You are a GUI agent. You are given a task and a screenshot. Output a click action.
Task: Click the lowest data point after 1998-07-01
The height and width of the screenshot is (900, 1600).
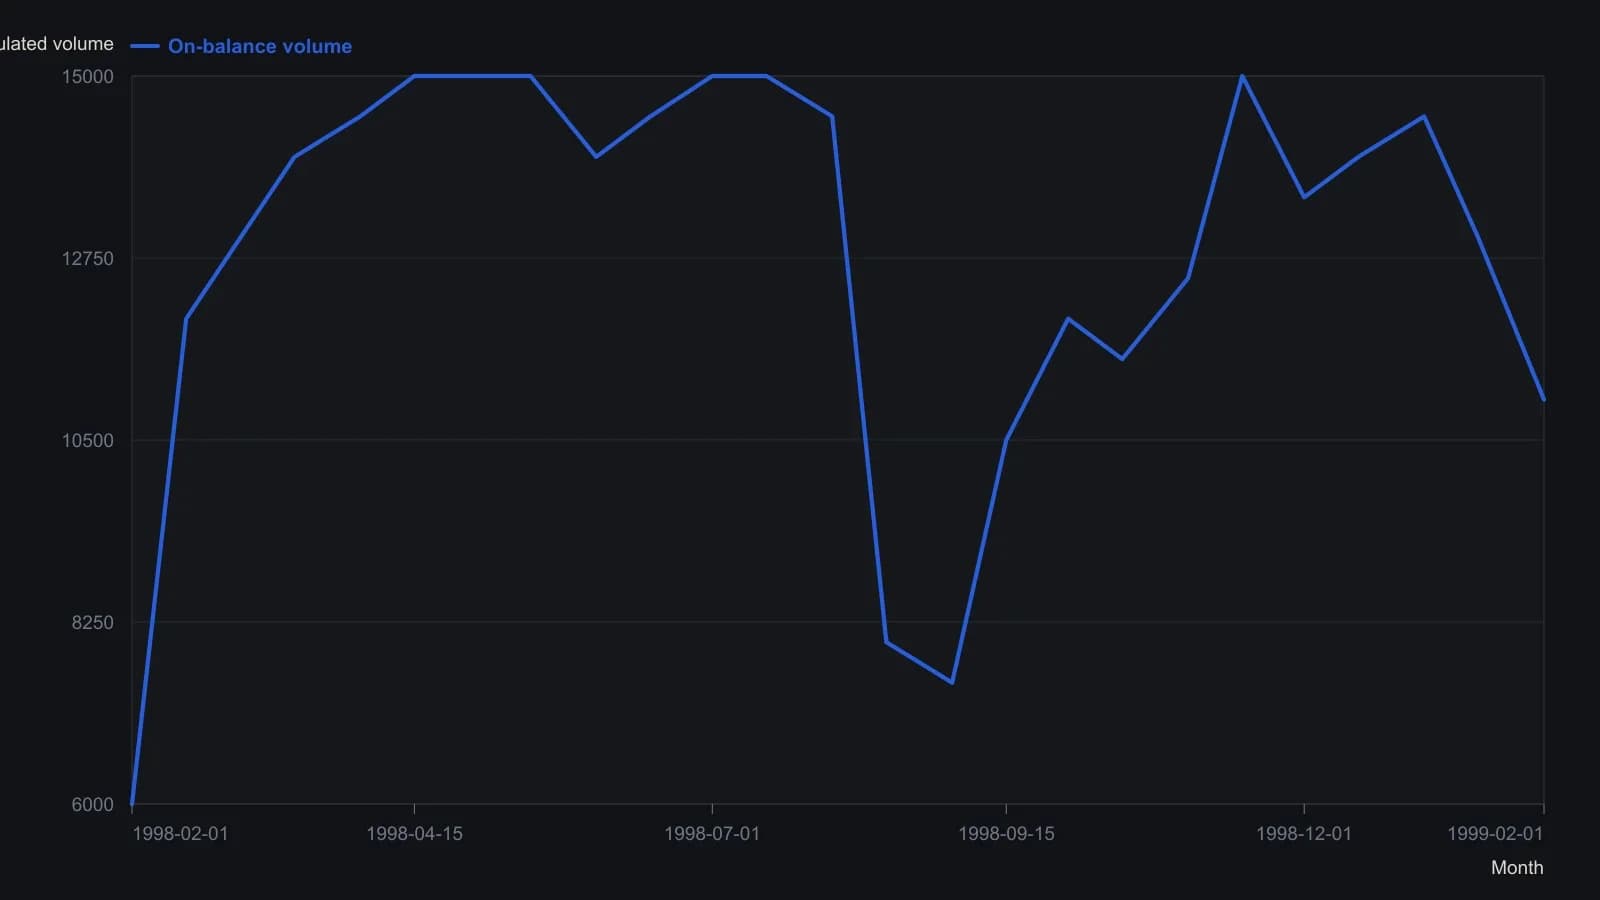[952, 683]
